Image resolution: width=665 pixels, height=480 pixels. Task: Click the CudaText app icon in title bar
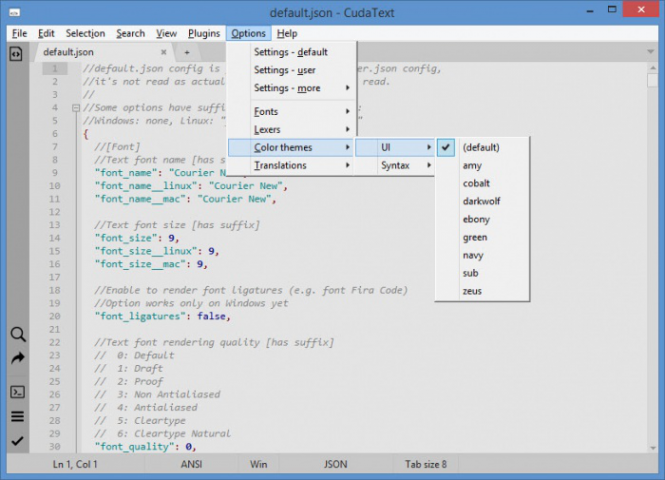14,13
